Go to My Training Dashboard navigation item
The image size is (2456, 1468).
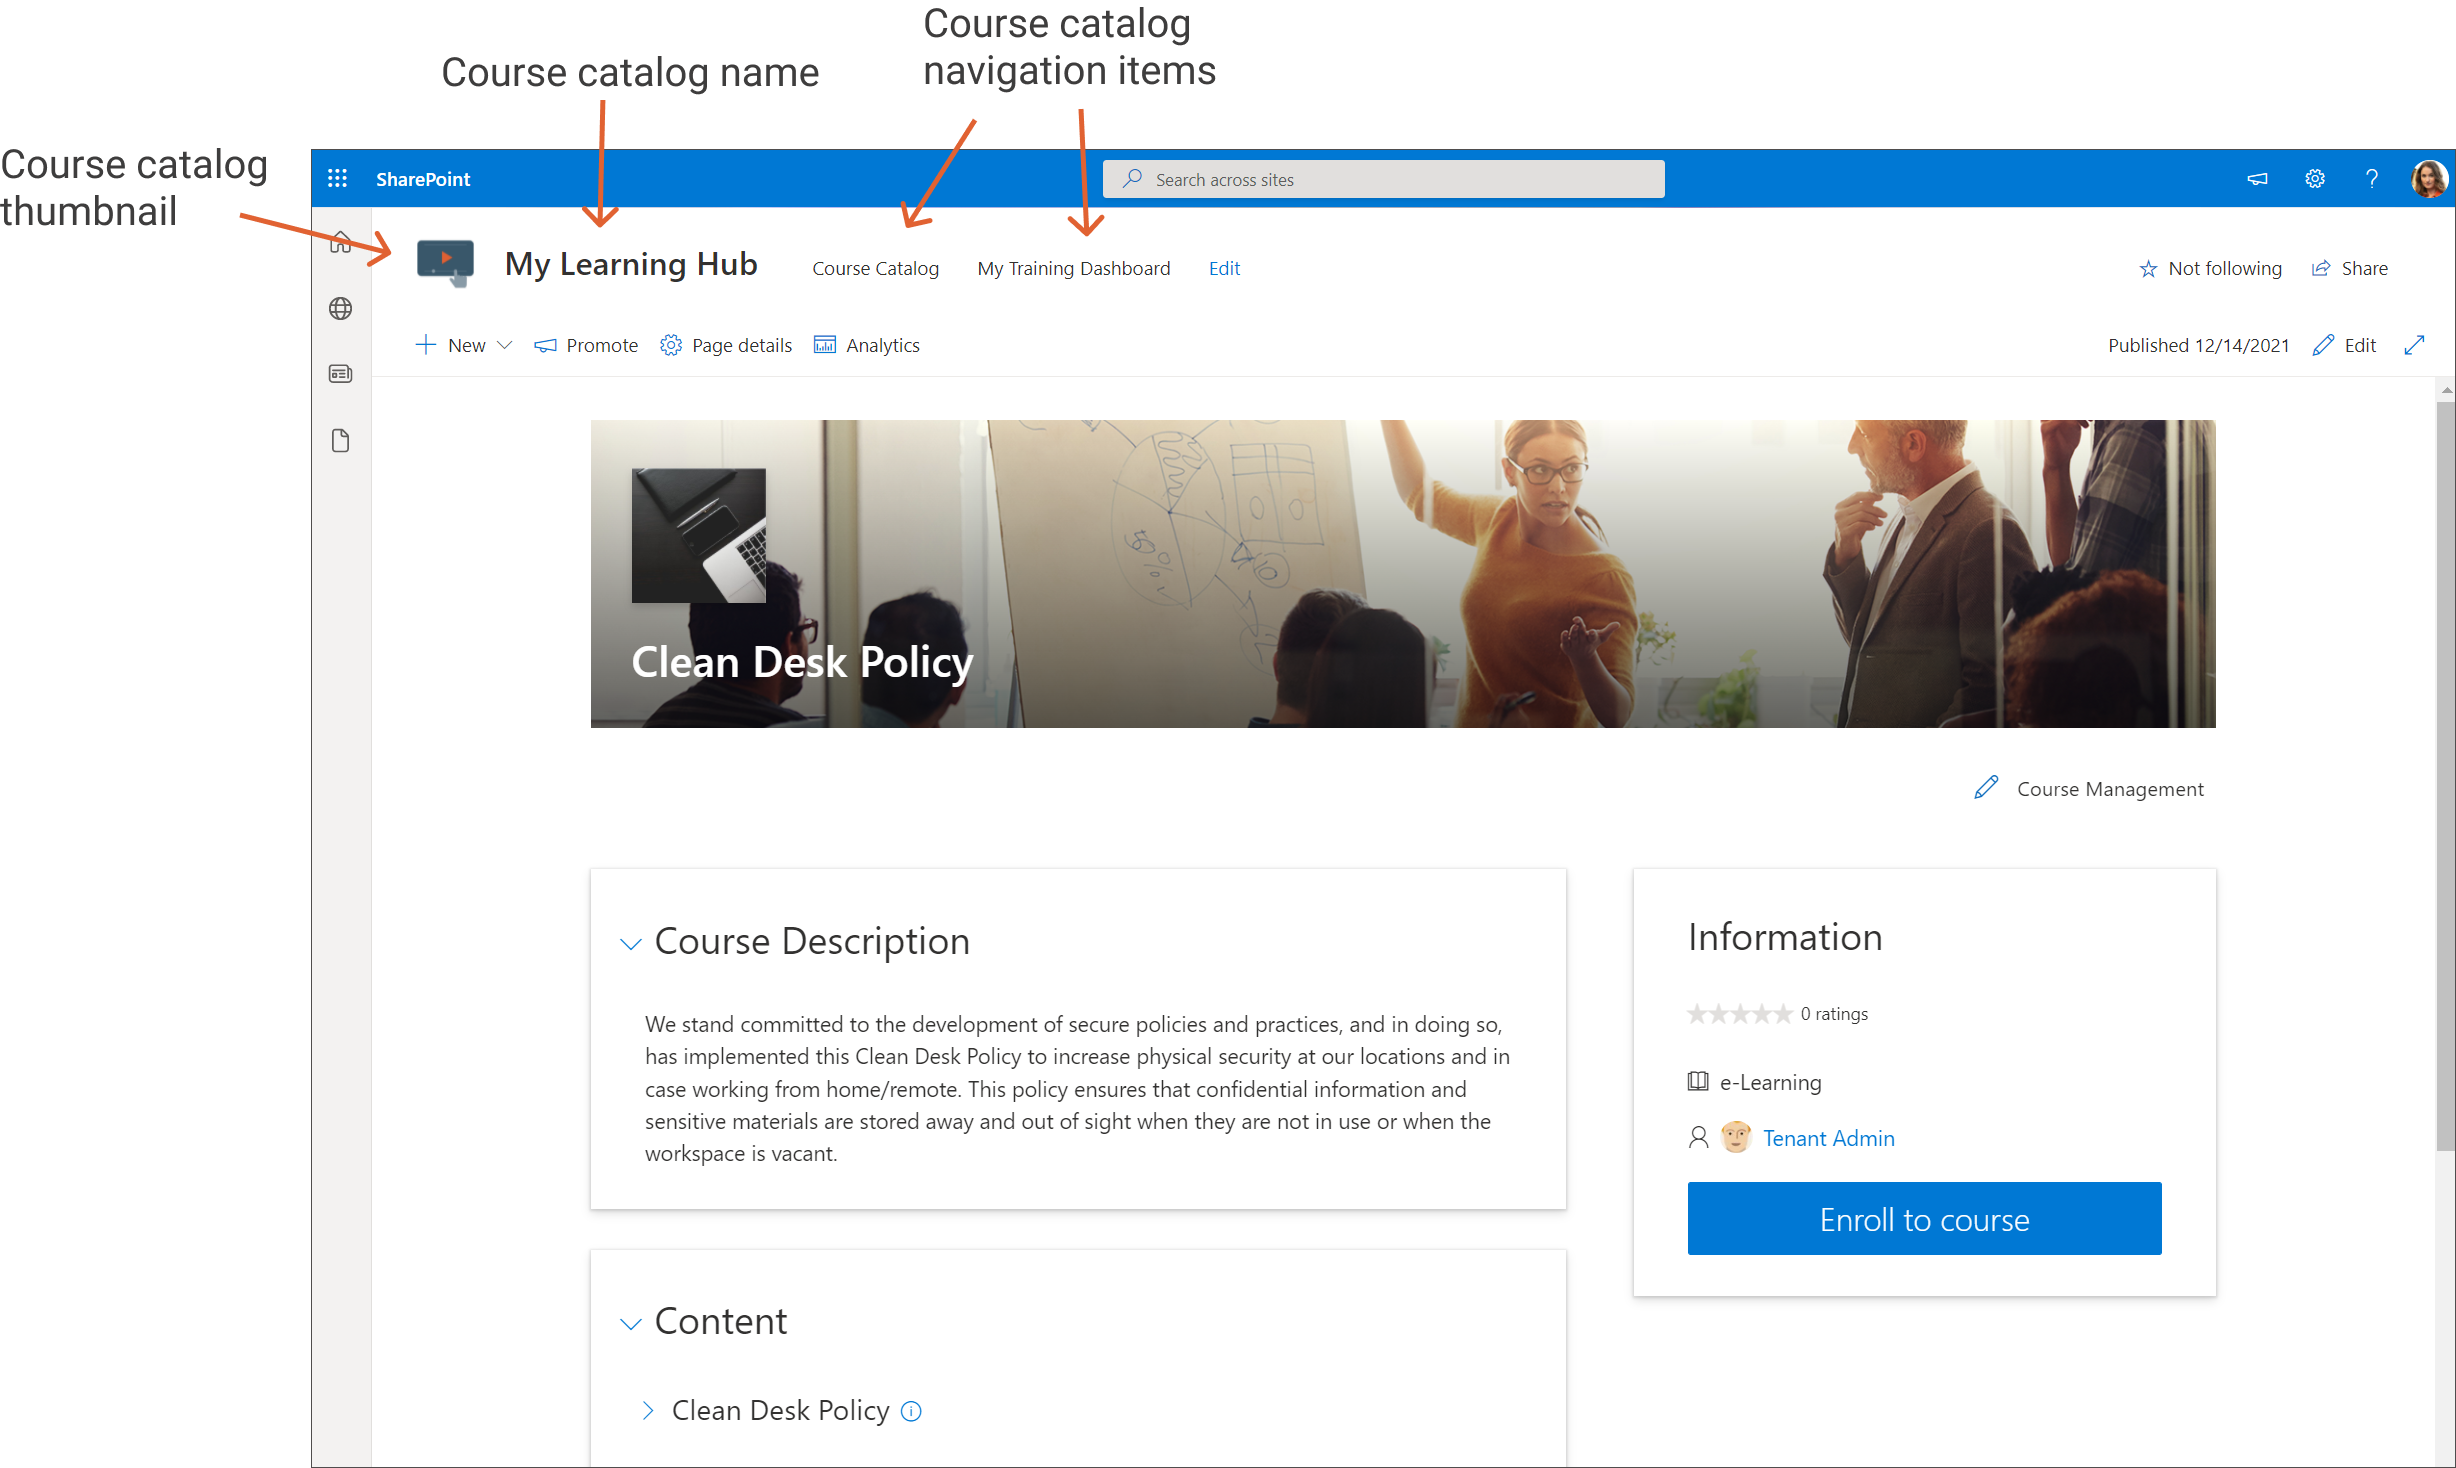tap(1073, 268)
